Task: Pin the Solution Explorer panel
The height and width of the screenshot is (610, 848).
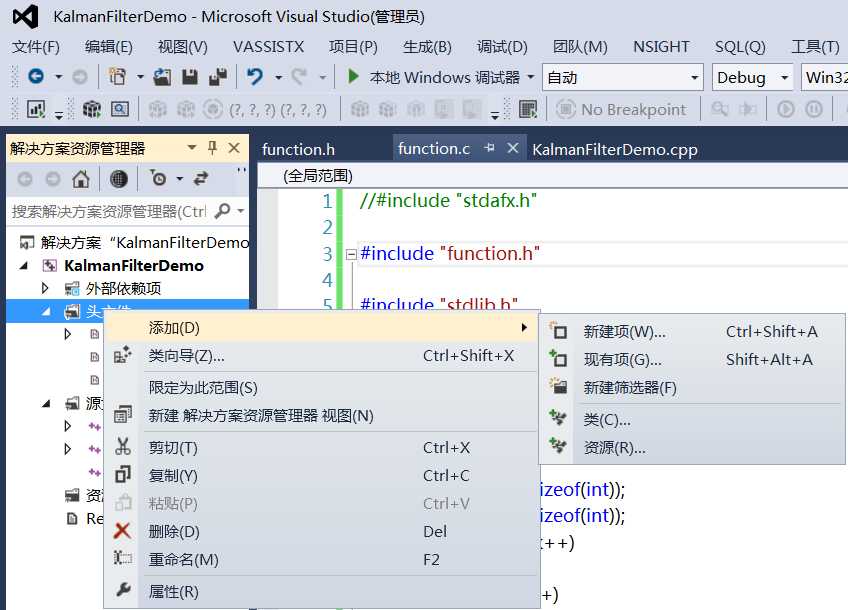Action: 213,148
